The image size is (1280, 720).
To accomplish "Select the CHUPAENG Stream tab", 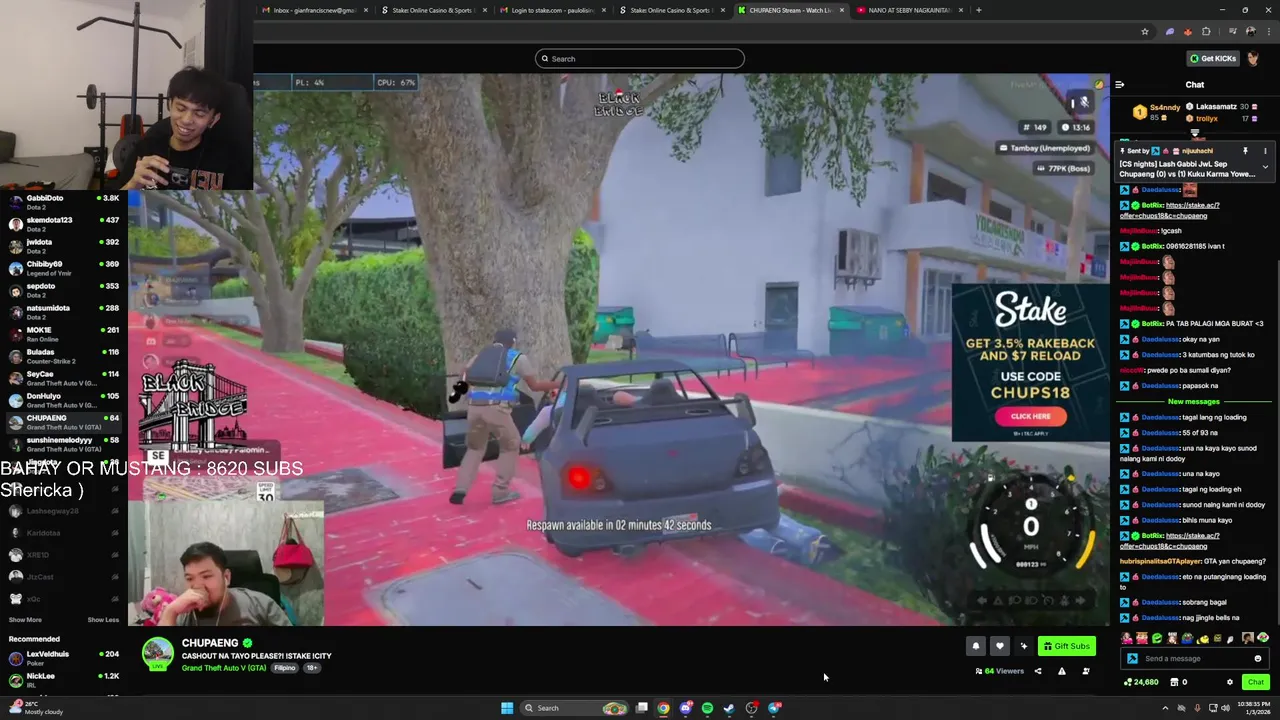I will tap(790, 10).
